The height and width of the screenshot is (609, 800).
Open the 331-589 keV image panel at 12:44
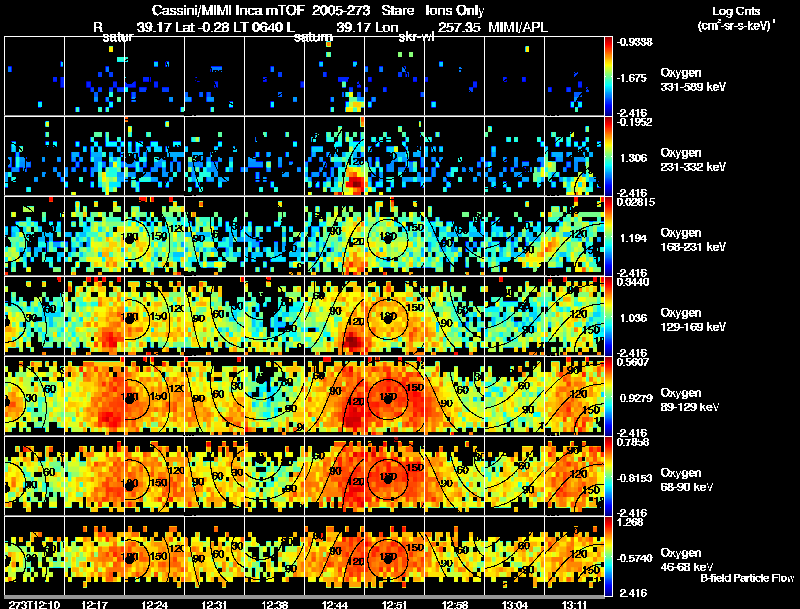coord(335,76)
